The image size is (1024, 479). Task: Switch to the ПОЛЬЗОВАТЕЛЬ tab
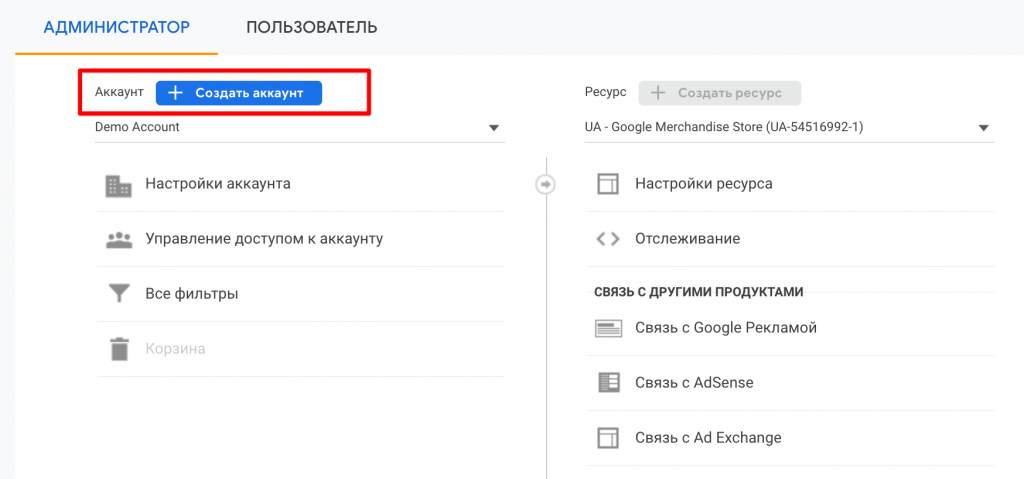pyautogui.click(x=311, y=27)
